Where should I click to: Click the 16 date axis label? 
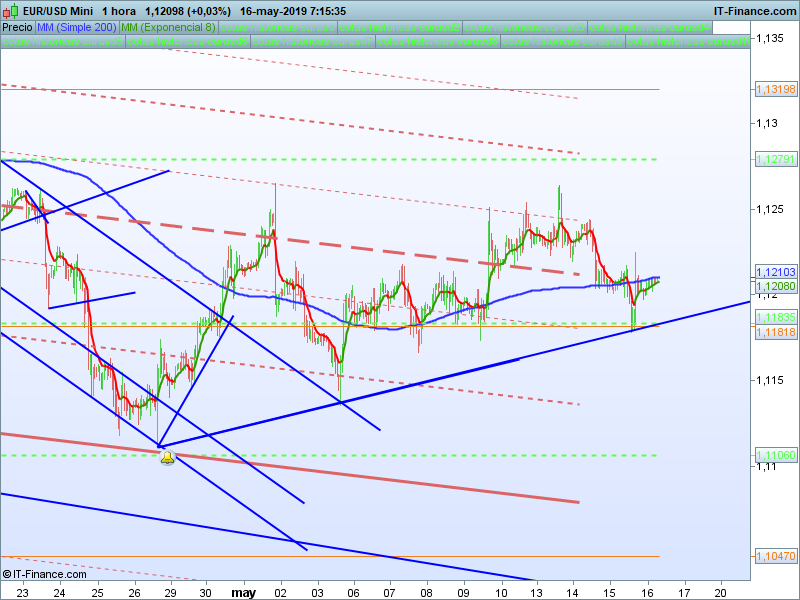(x=647, y=592)
